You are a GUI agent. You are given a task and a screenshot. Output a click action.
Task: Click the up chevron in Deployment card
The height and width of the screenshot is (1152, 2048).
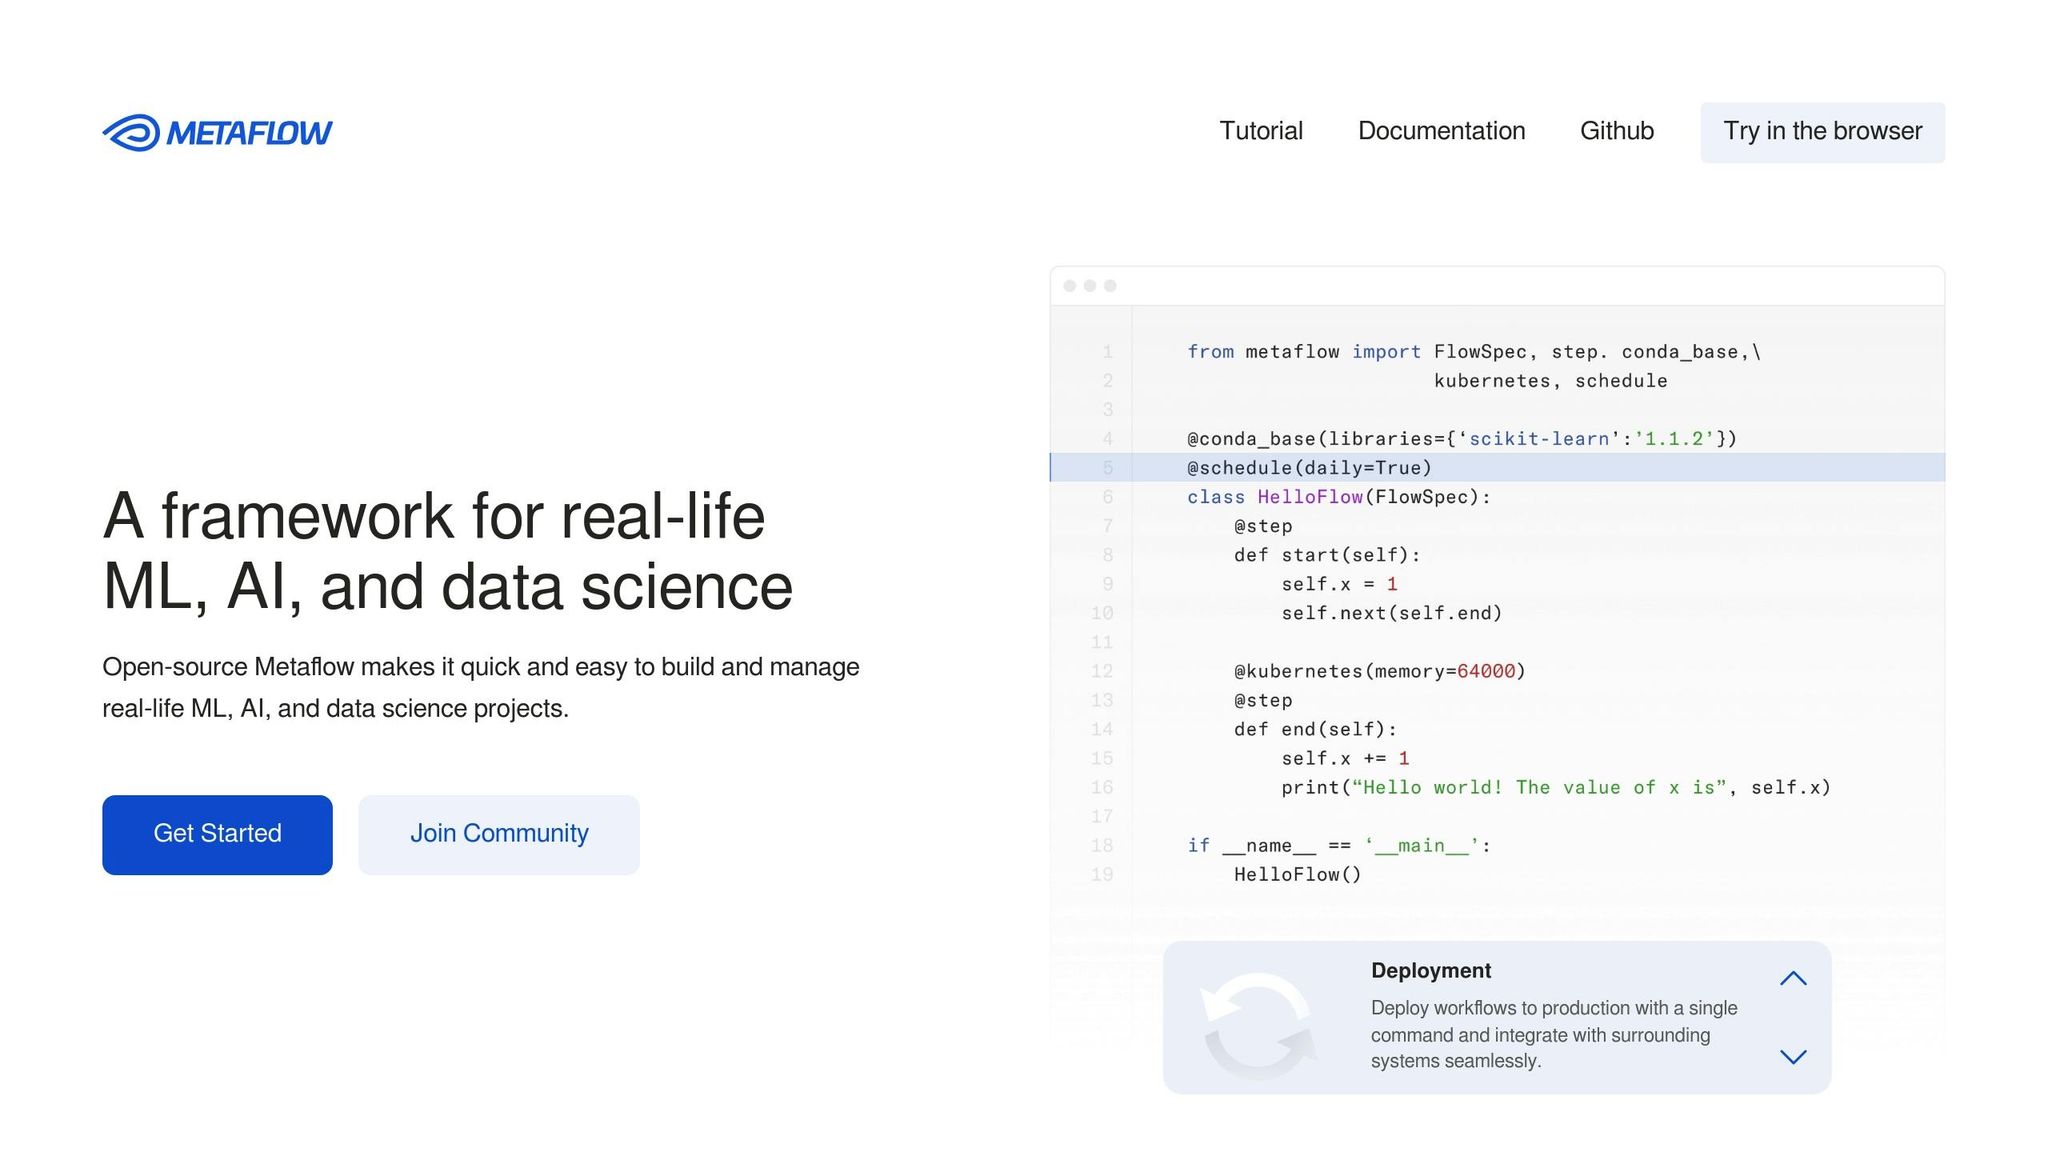(1793, 978)
